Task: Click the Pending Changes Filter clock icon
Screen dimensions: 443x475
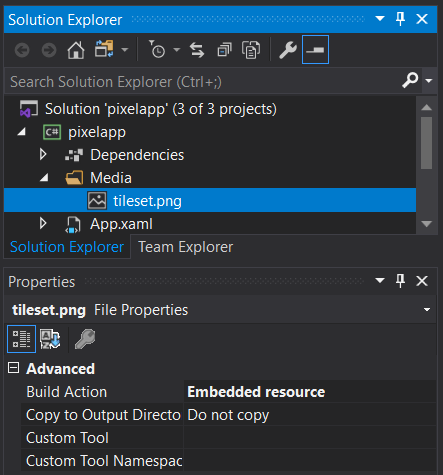Action: point(157,50)
